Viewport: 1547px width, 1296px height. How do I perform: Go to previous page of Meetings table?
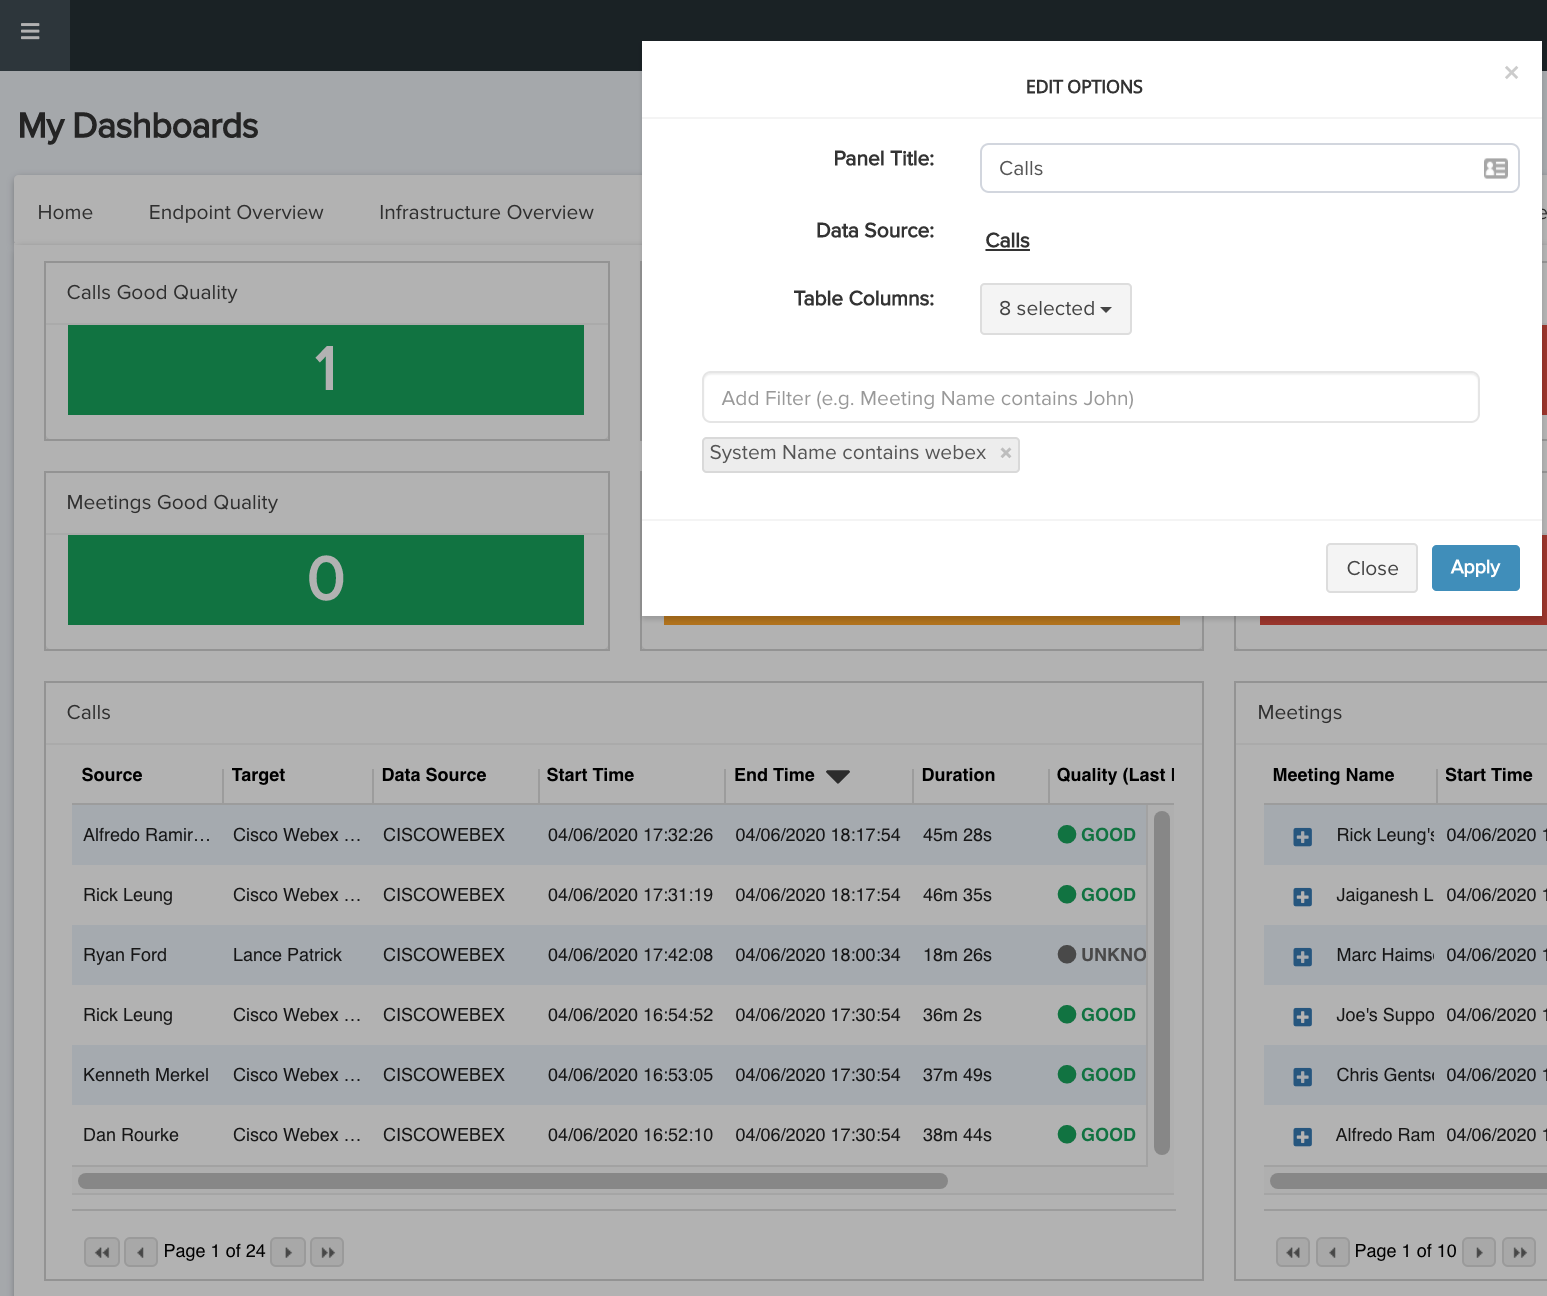[x=1333, y=1252]
